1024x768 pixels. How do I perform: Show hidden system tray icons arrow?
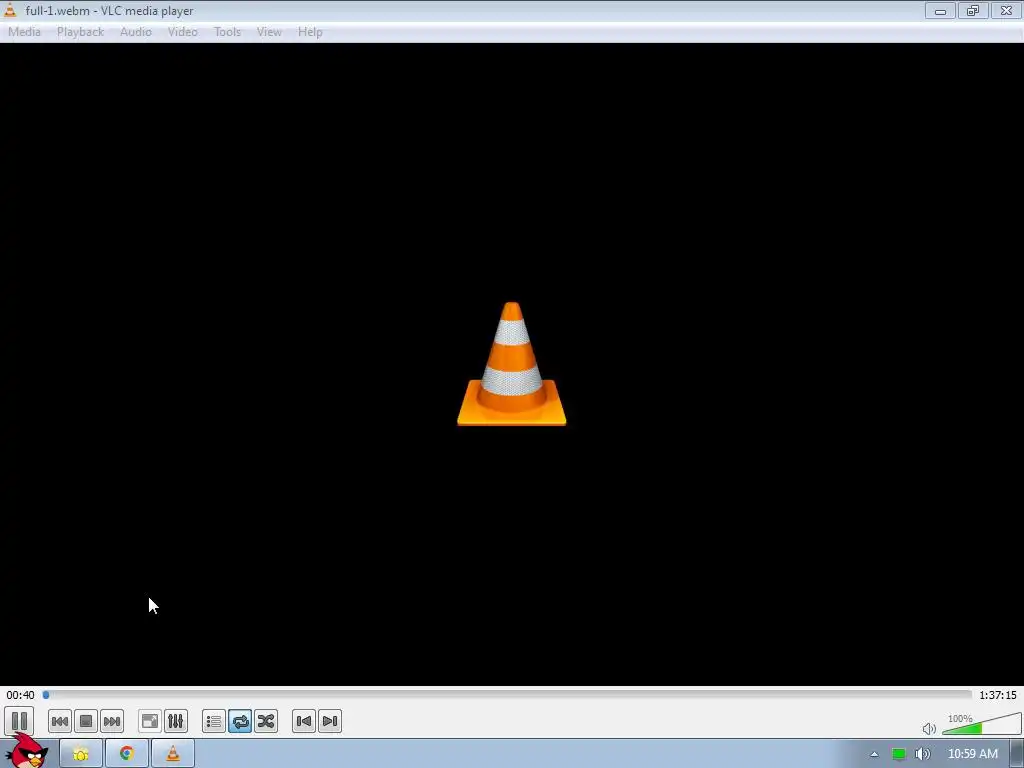coord(874,754)
